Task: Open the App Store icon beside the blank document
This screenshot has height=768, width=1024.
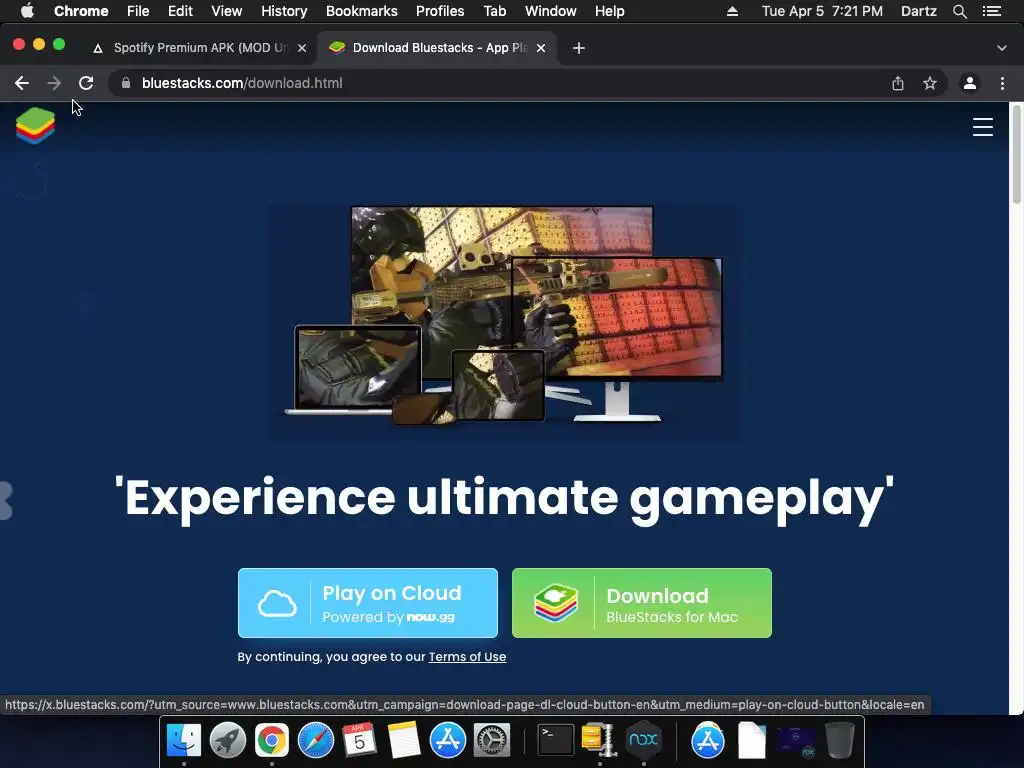Action: [x=708, y=740]
